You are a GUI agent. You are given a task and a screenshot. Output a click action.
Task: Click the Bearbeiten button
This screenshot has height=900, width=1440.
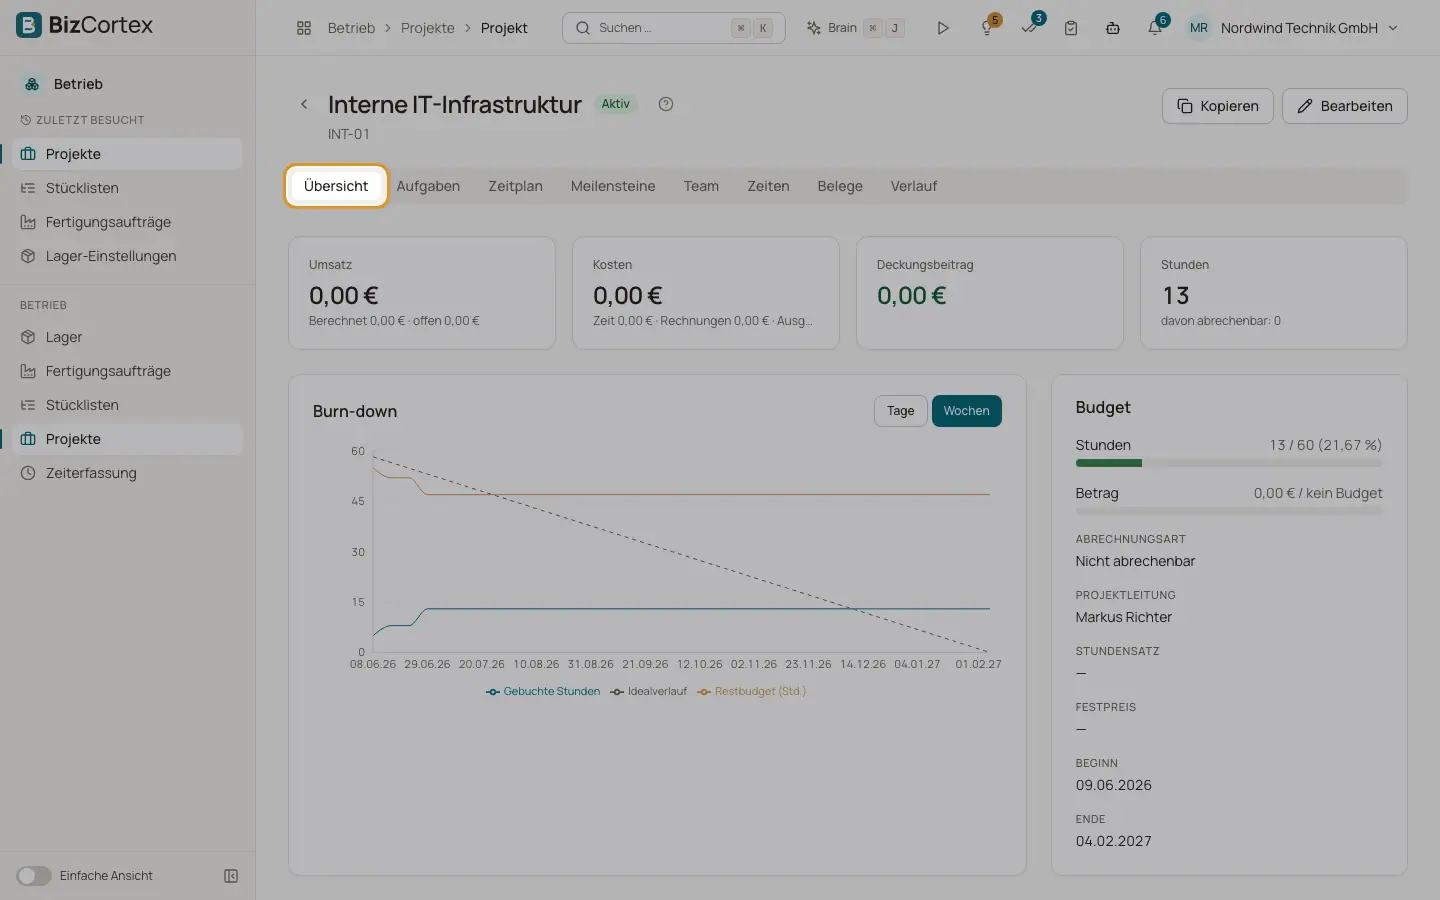pos(1344,106)
